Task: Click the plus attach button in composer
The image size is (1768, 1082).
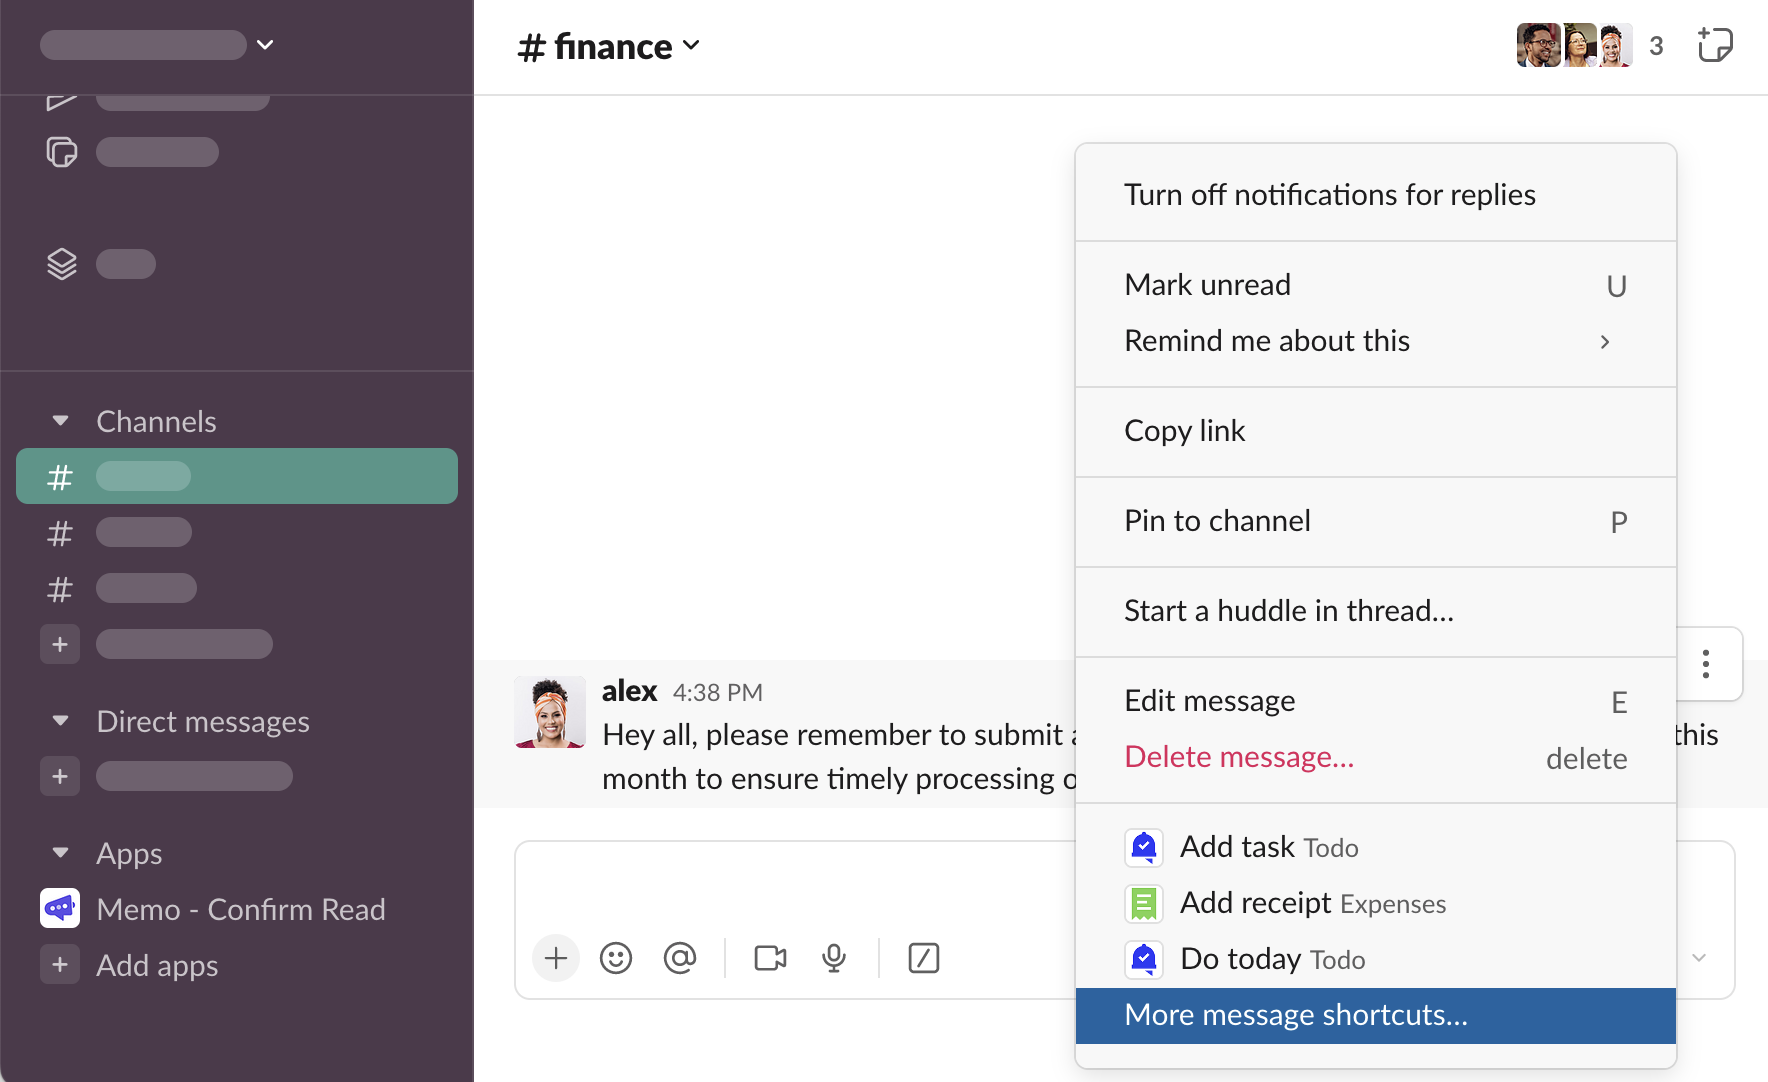Action: pyautogui.click(x=556, y=958)
